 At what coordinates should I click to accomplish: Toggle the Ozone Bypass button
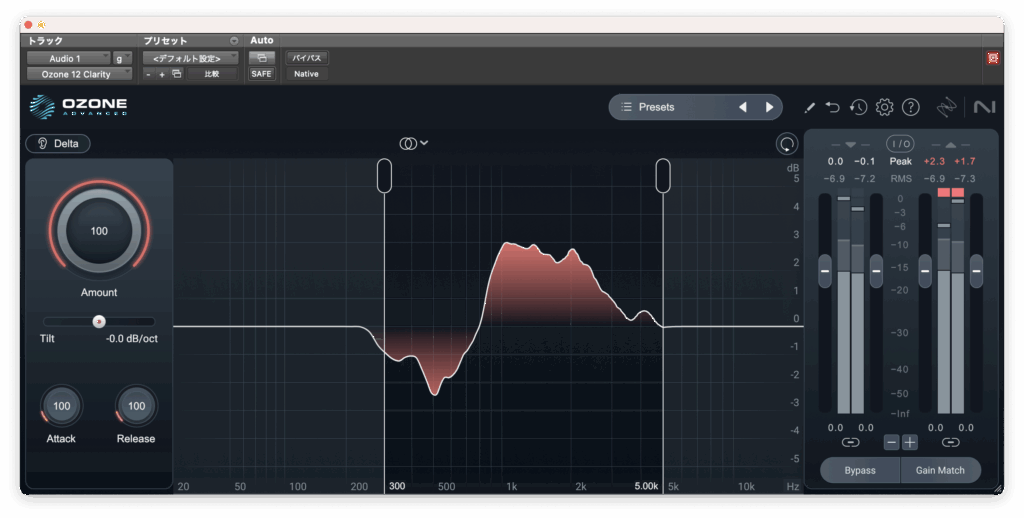click(x=859, y=470)
